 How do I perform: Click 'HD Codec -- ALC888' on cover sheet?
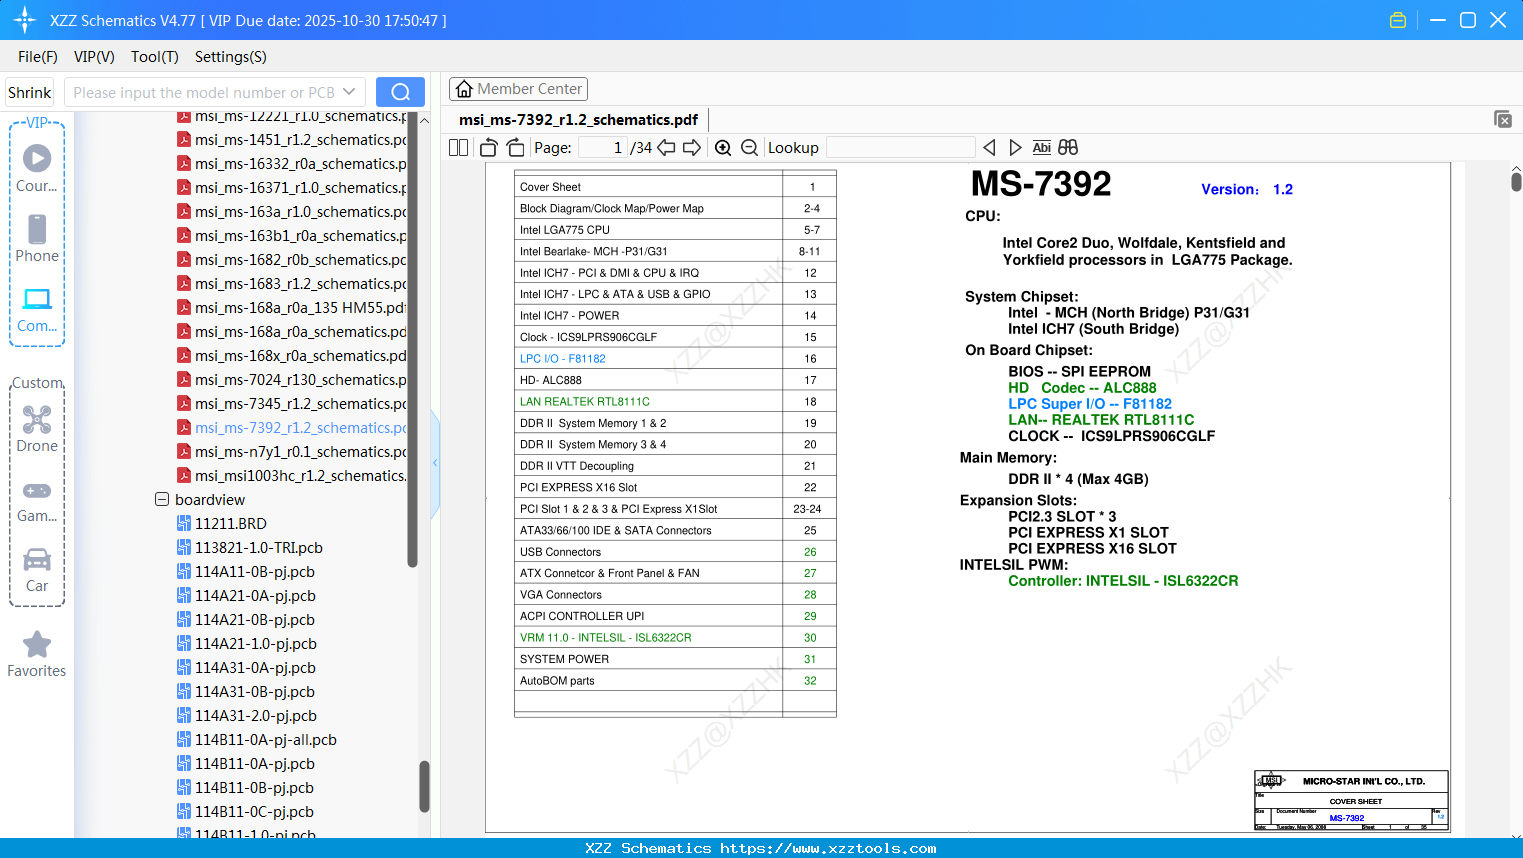tap(1082, 388)
